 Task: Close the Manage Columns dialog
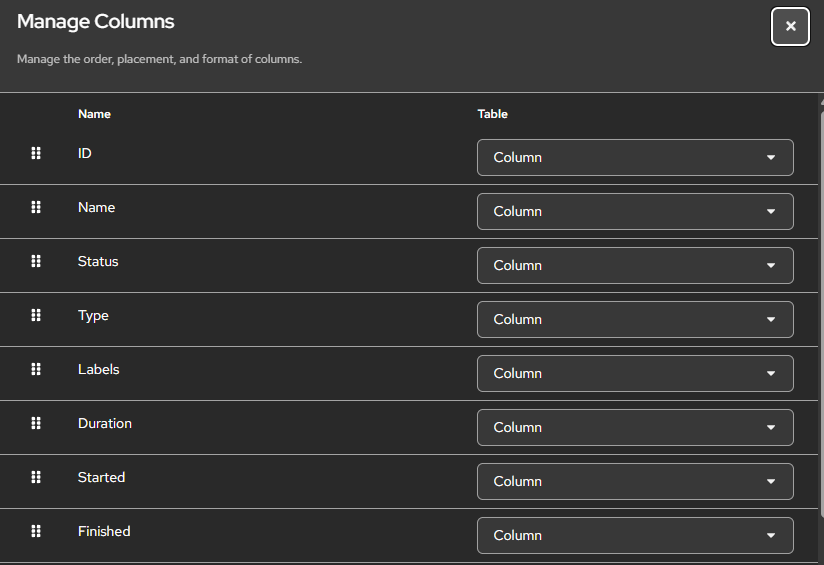[790, 26]
